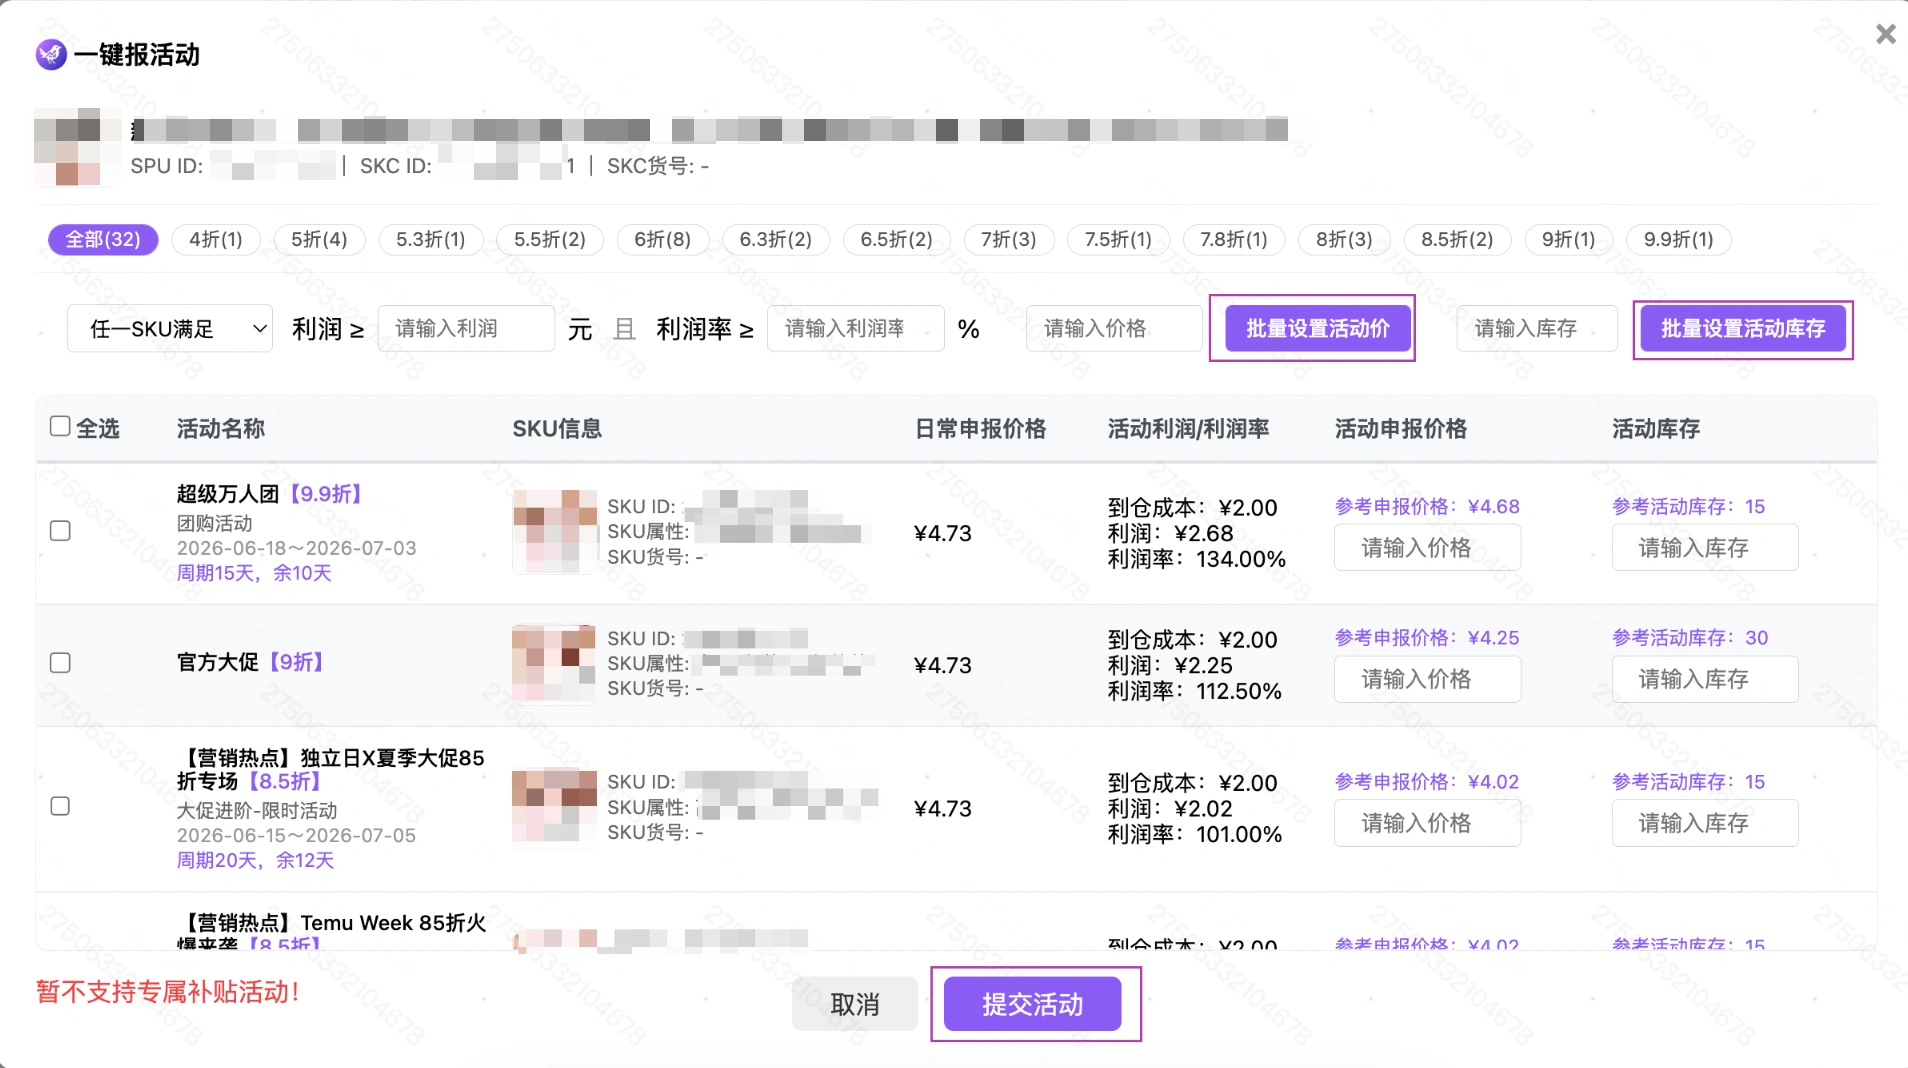Viewport: 1908px width, 1068px height.
Task: Click 活动利润/利润率 column header
Action: 1189,429
